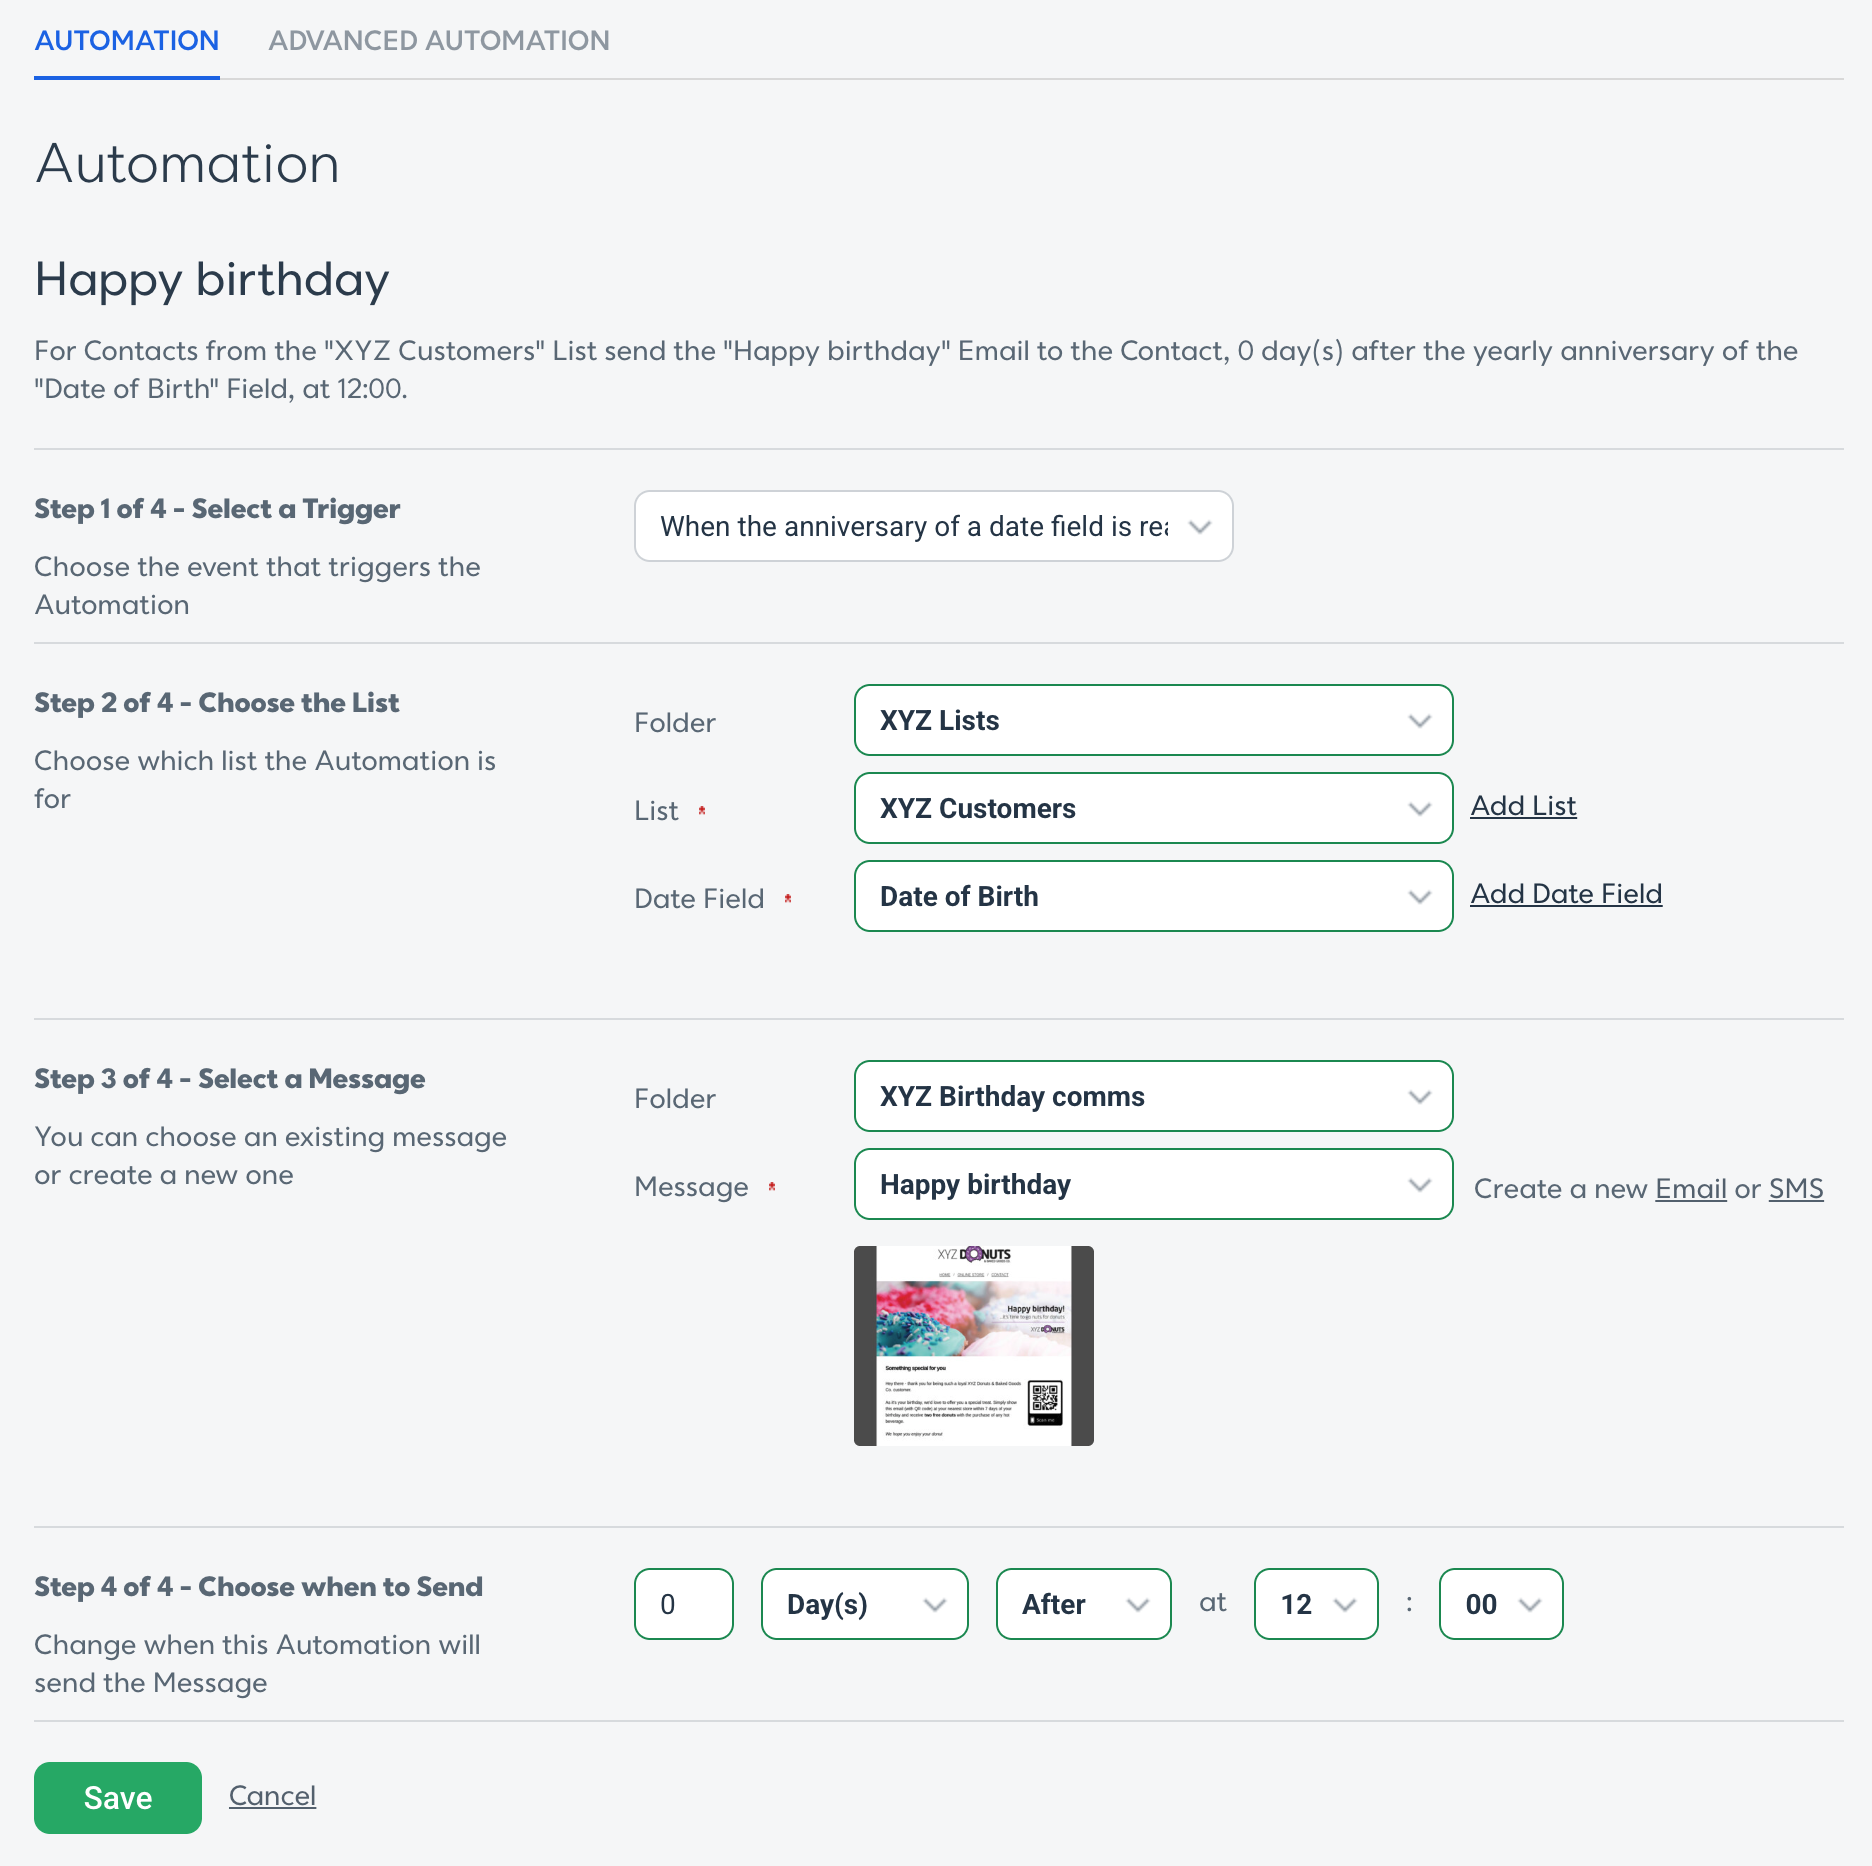Open the minutes dropdown showing 00
The image size is (1872, 1866).
click(1501, 1604)
